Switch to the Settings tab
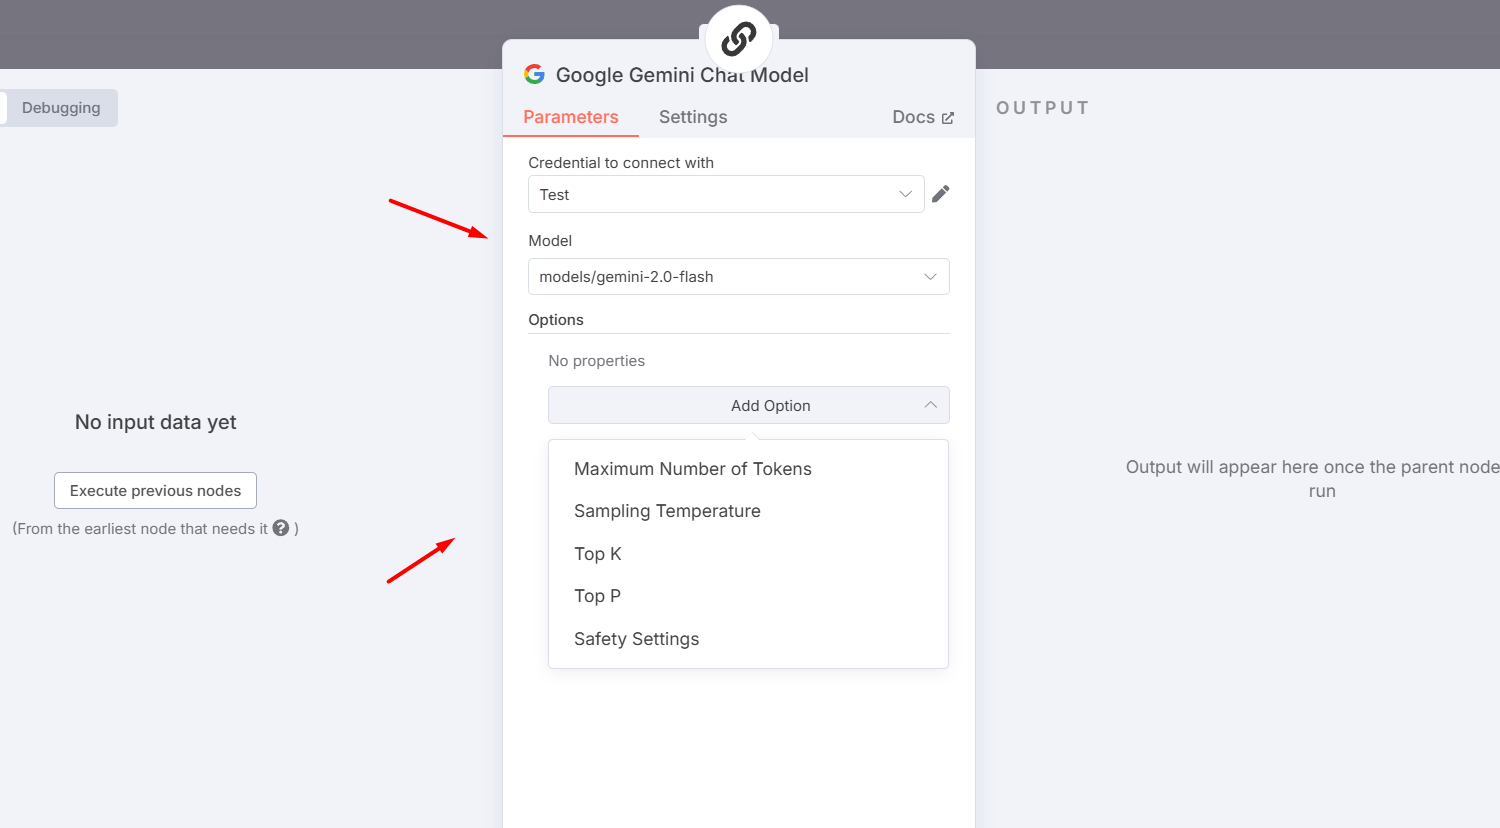Screen dimensions: 1500x828 (x=693, y=117)
